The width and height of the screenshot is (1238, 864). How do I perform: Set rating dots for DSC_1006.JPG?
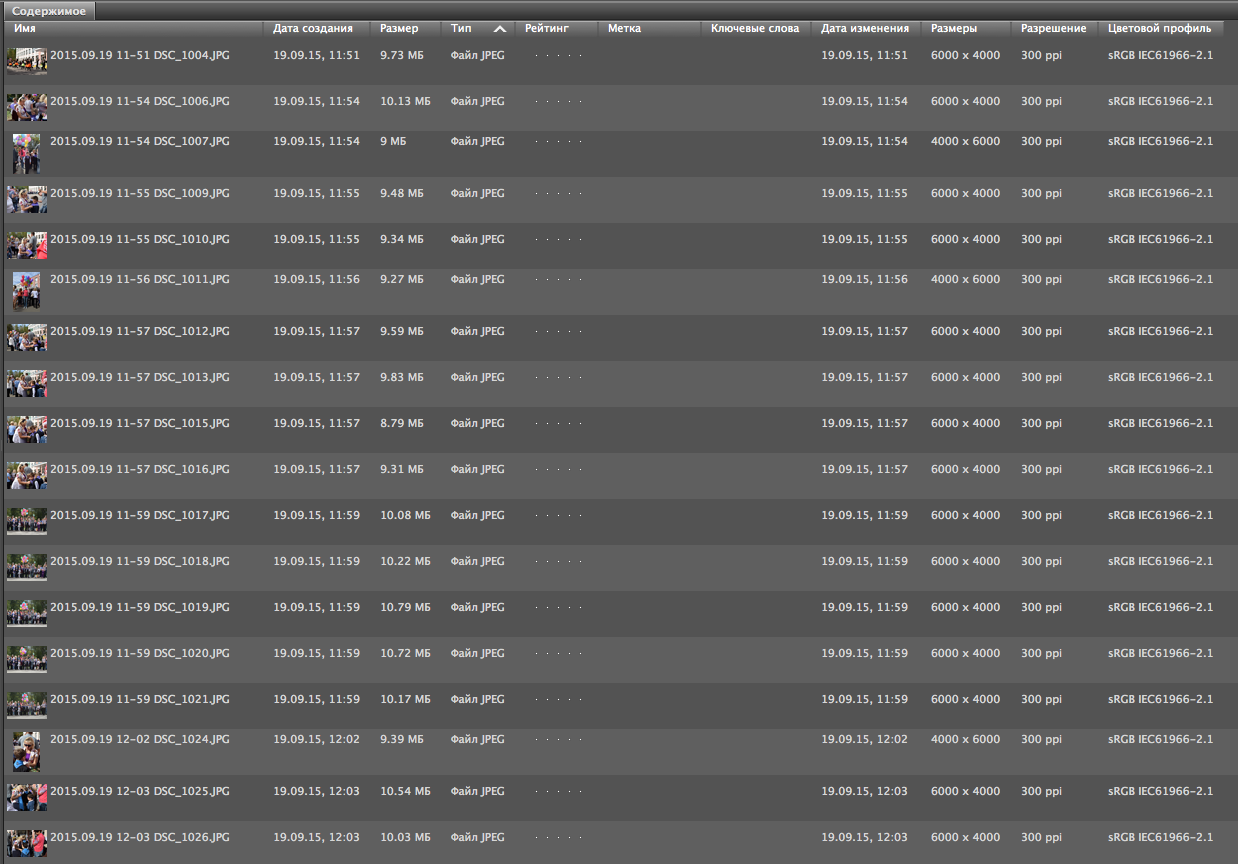(x=558, y=102)
